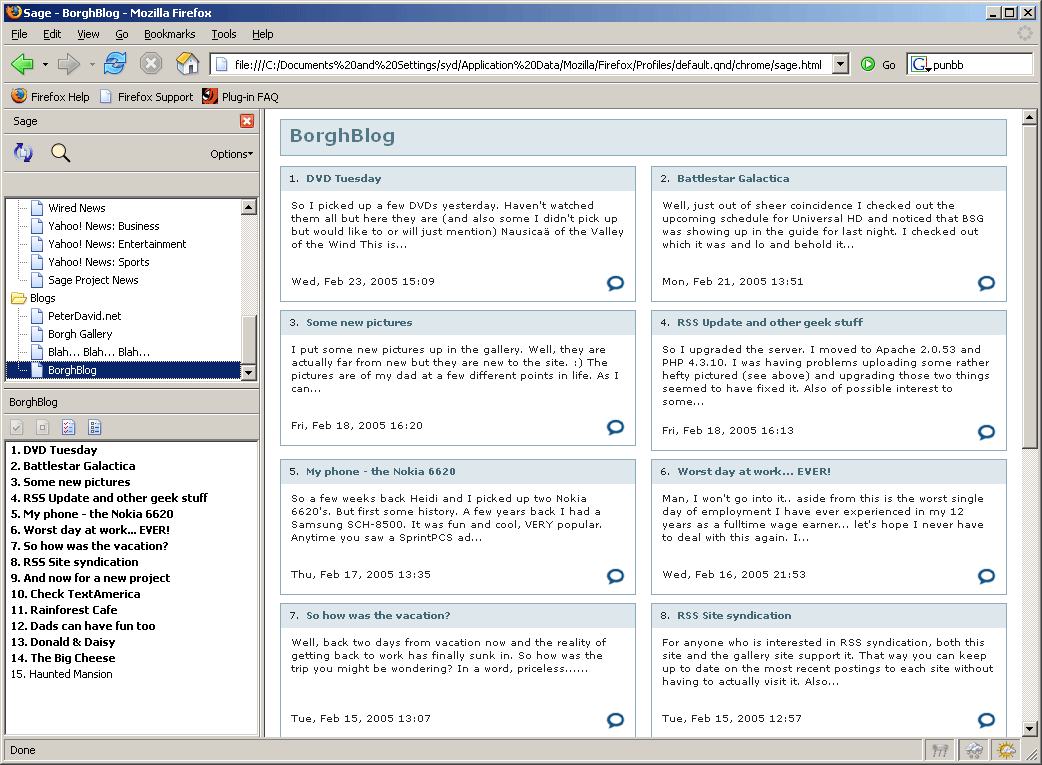Screen dimensions: 1042x765
Task: Open comment bubble for Nokia 6620 post
Action: pos(615,576)
